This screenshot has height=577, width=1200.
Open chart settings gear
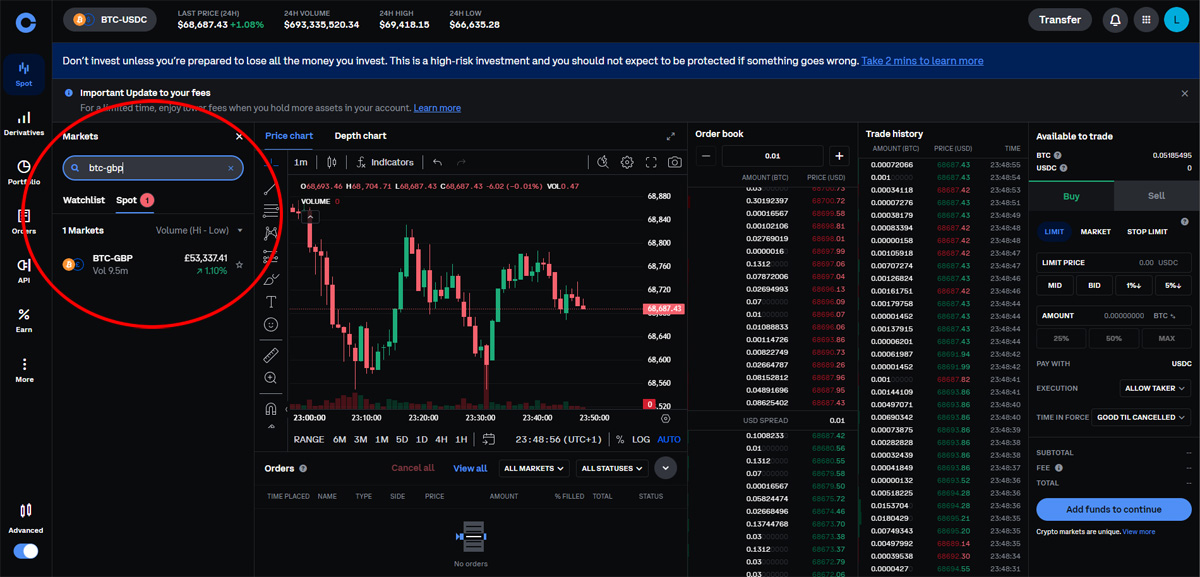(x=627, y=162)
